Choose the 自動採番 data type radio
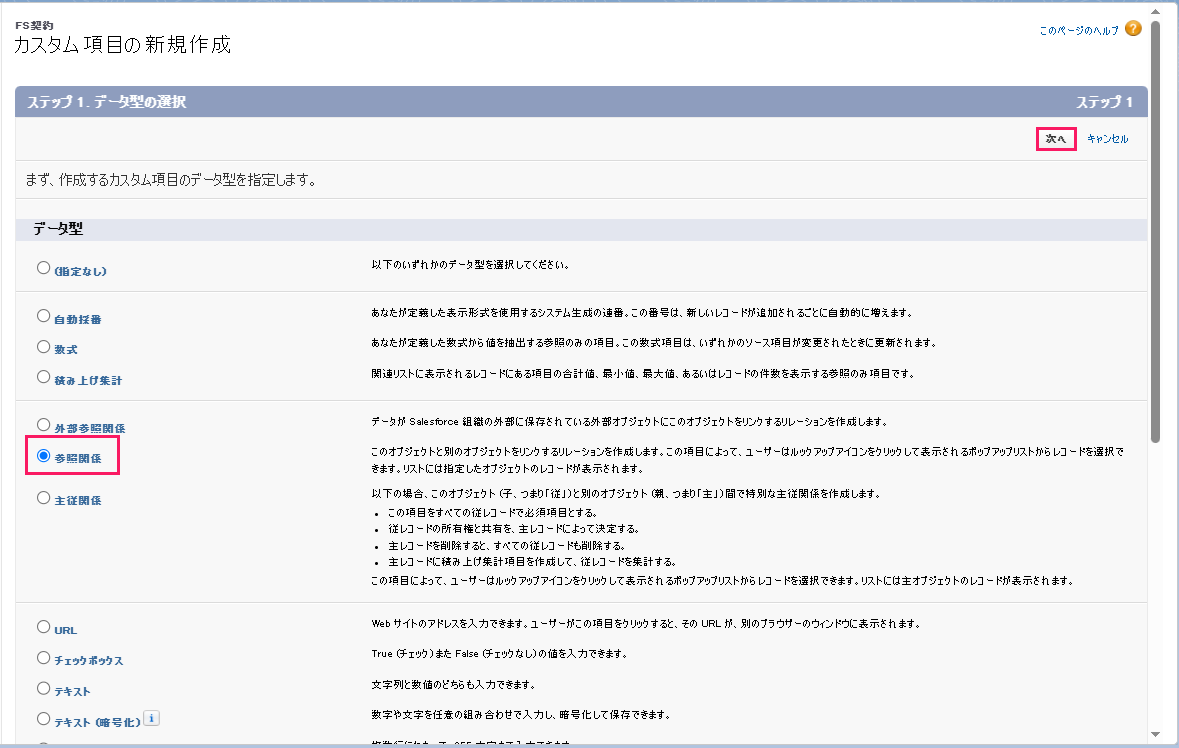 pyautogui.click(x=44, y=316)
